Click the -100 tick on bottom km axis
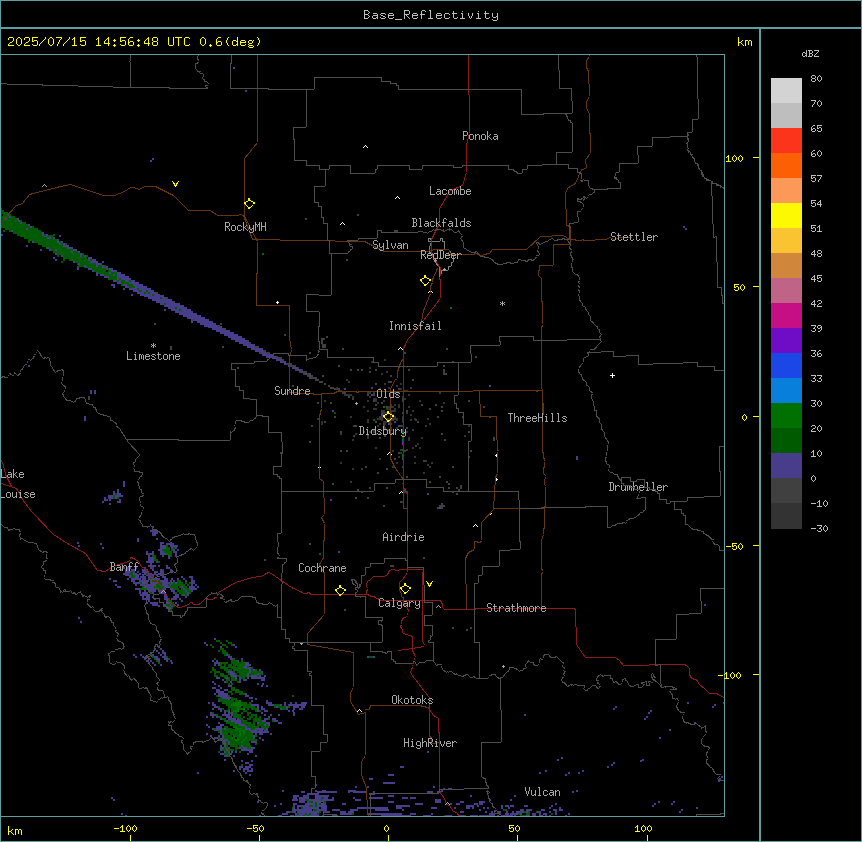This screenshot has width=862, height=842. click(125, 828)
